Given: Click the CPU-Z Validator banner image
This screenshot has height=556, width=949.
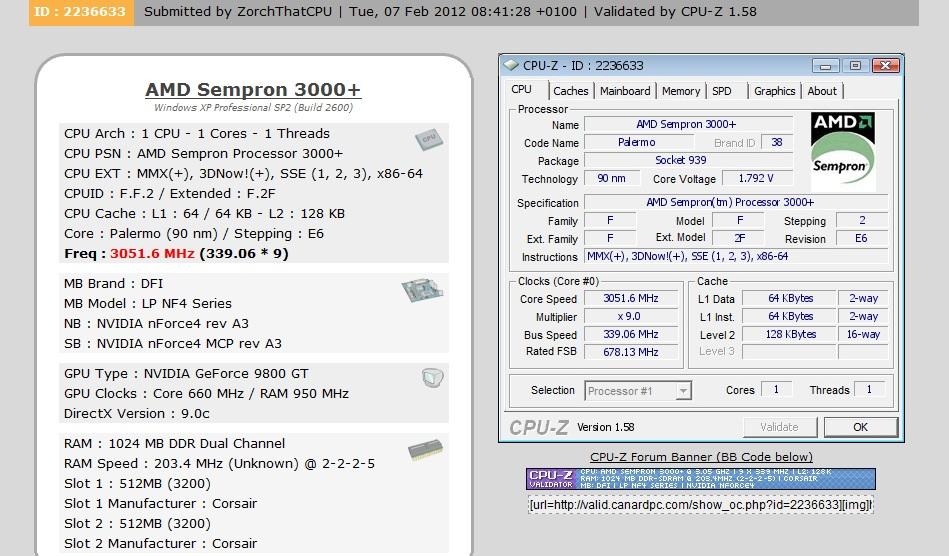Looking at the screenshot, I should [x=701, y=479].
